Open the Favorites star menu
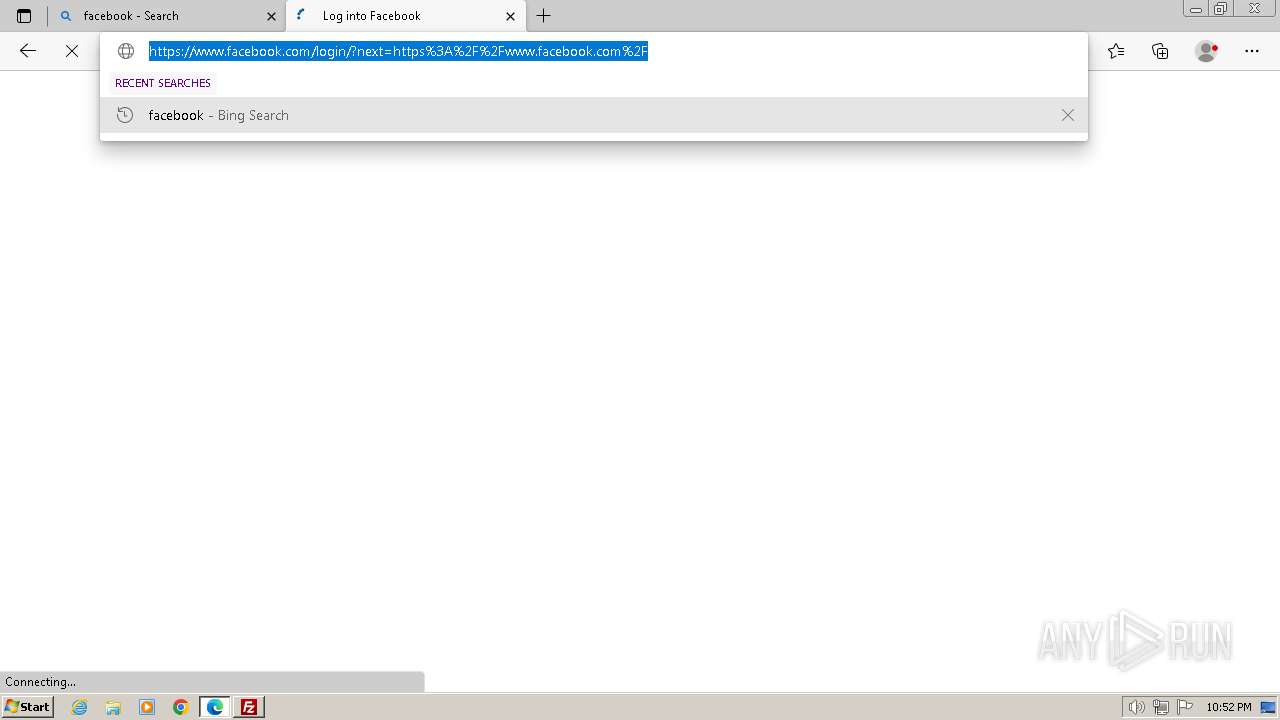Image resolution: width=1280 pixels, height=720 pixels. (x=1116, y=51)
